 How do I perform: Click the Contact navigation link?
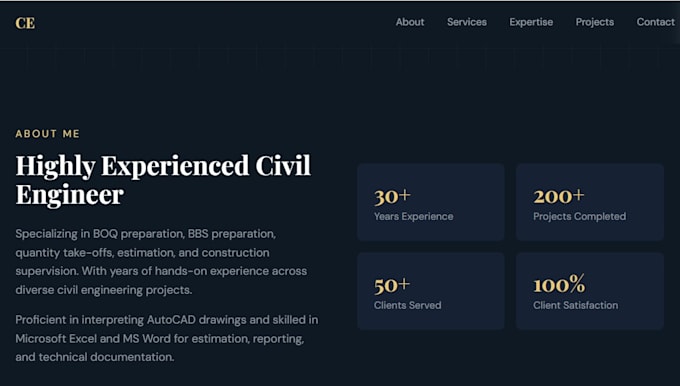(x=655, y=22)
